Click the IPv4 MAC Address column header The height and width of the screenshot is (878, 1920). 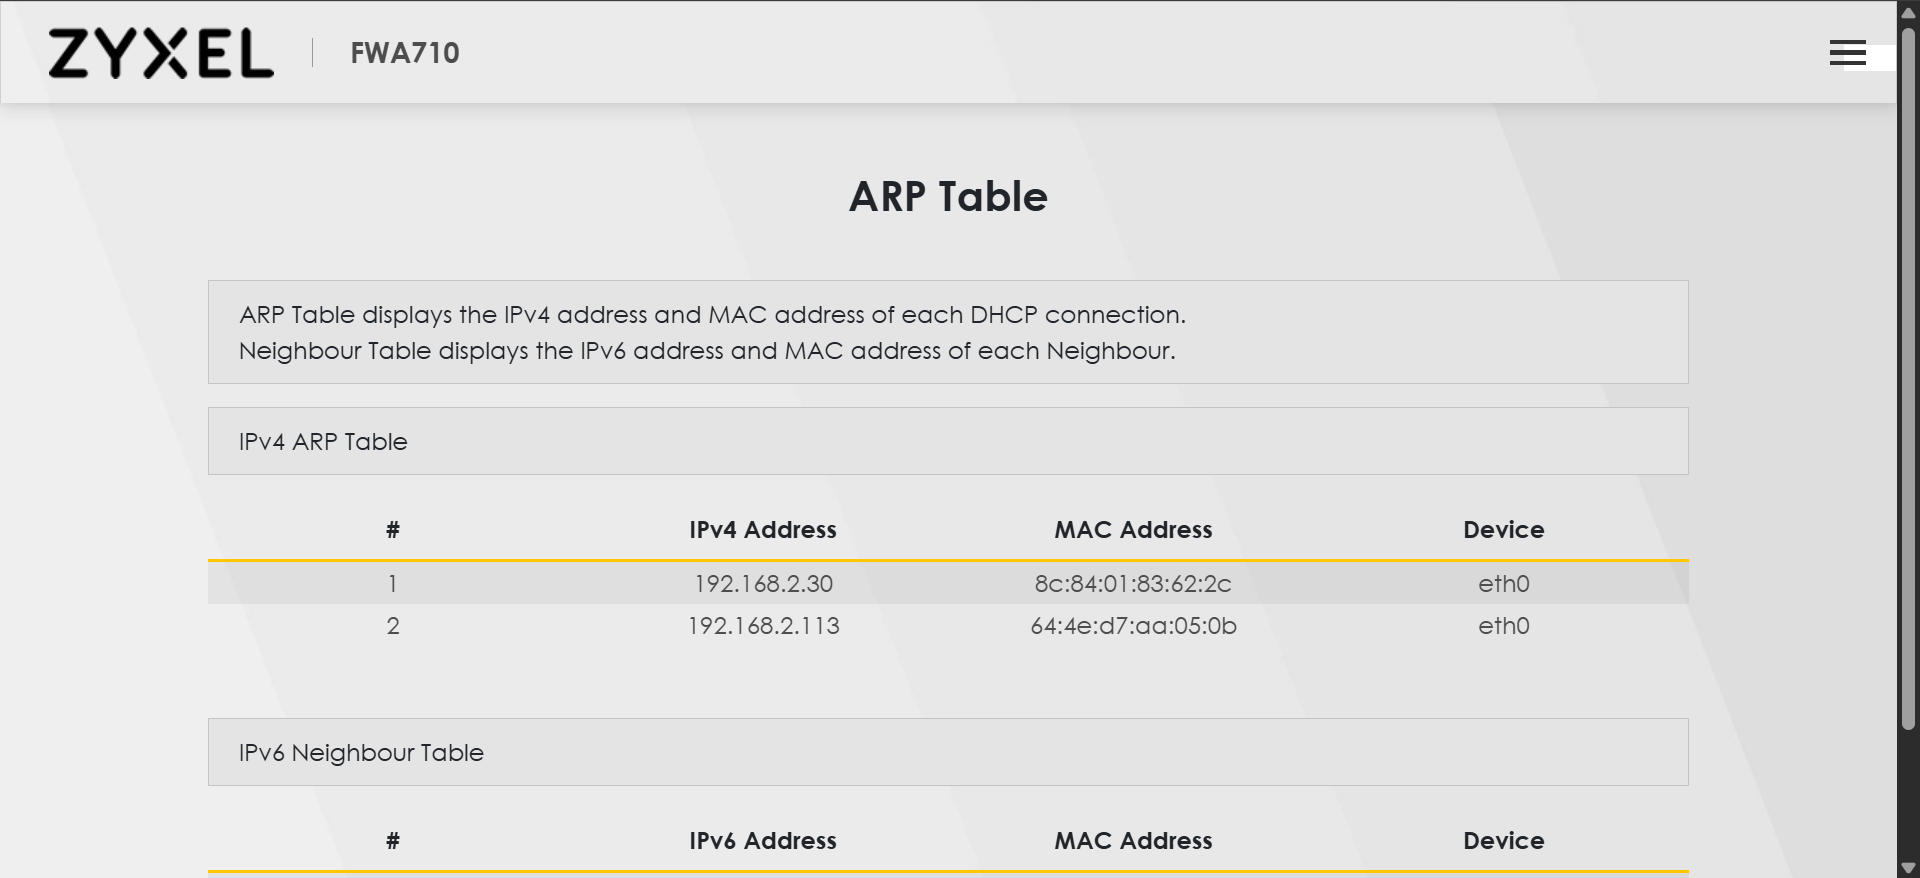(1133, 530)
